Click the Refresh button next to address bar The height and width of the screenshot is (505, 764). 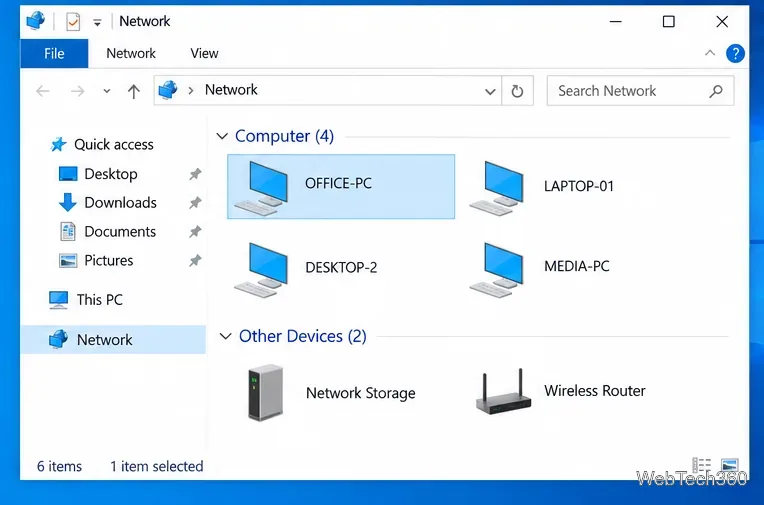point(517,91)
